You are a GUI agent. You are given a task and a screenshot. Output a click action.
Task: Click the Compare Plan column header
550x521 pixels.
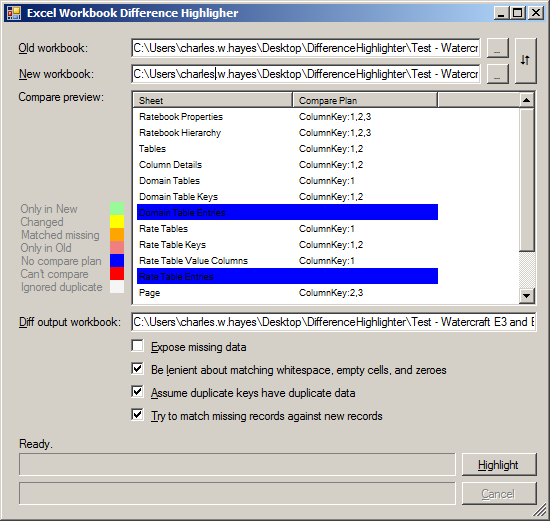coord(365,100)
